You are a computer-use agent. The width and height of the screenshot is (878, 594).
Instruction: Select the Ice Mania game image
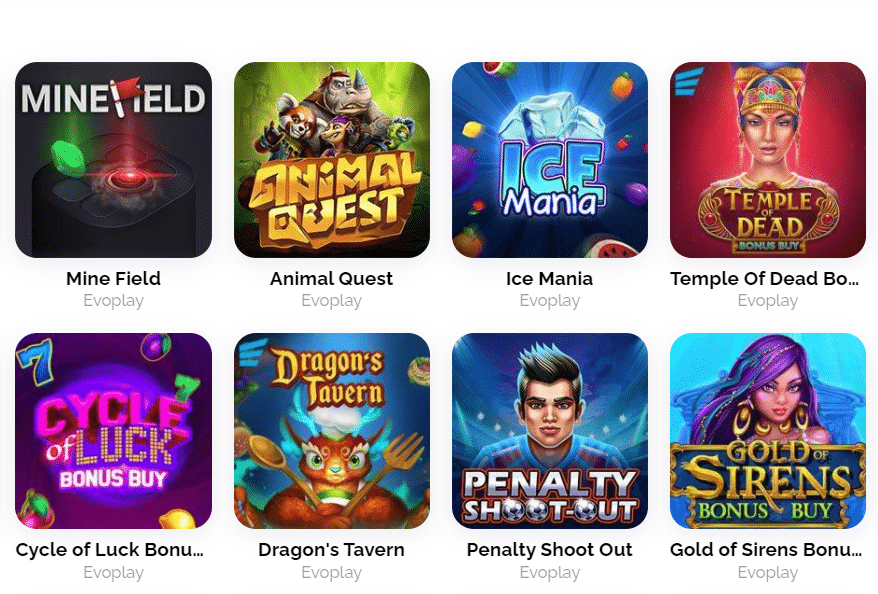(550, 160)
